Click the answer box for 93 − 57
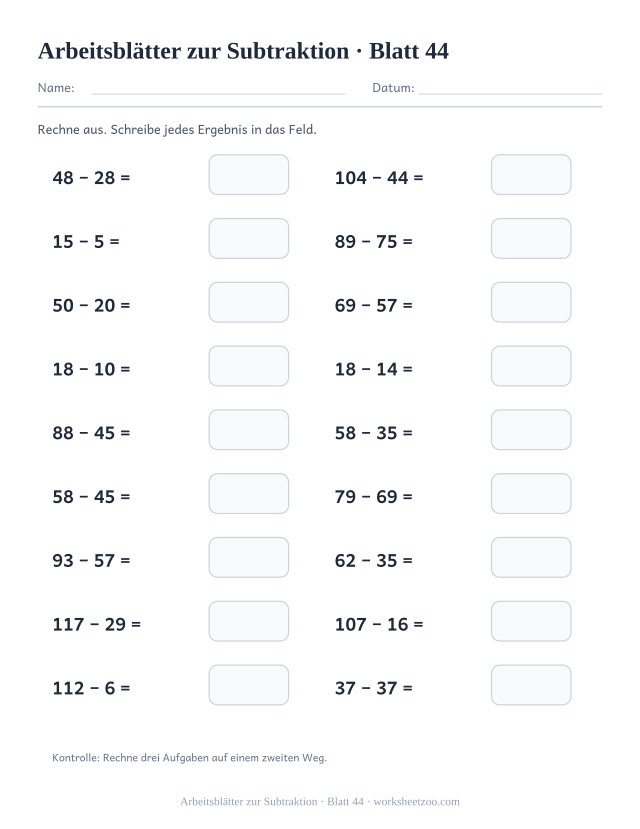 248,557
